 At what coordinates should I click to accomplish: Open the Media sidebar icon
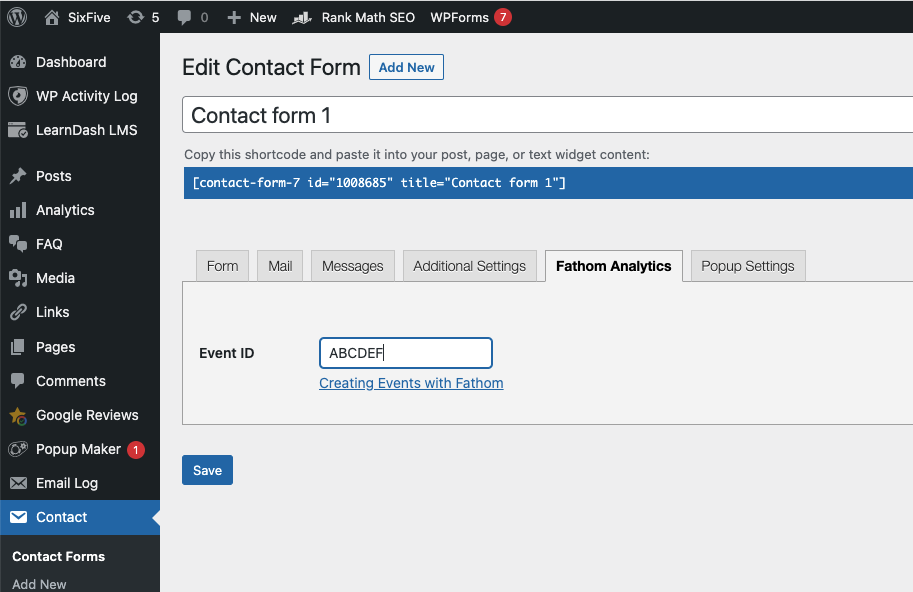18,278
